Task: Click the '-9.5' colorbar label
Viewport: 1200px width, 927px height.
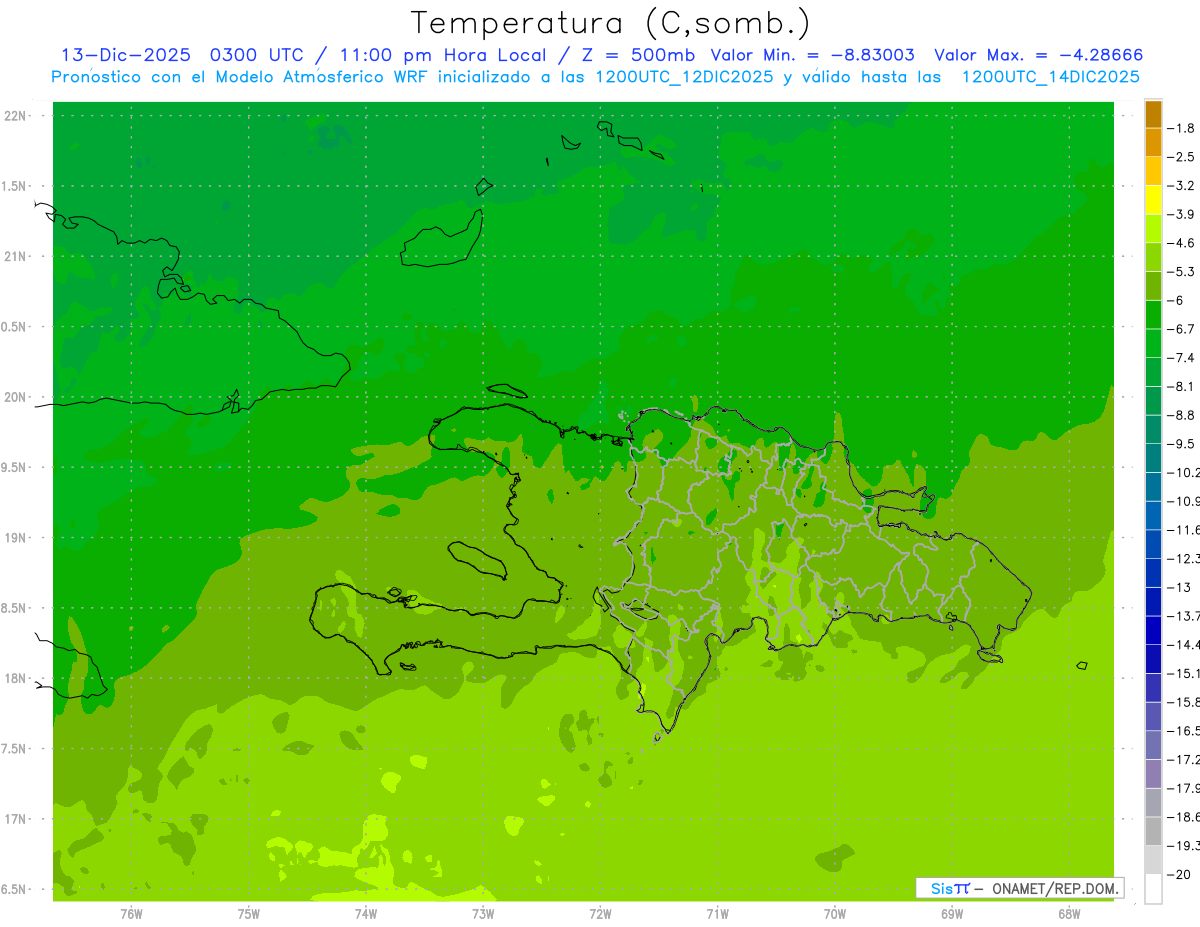Action: [x=1180, y=443]
